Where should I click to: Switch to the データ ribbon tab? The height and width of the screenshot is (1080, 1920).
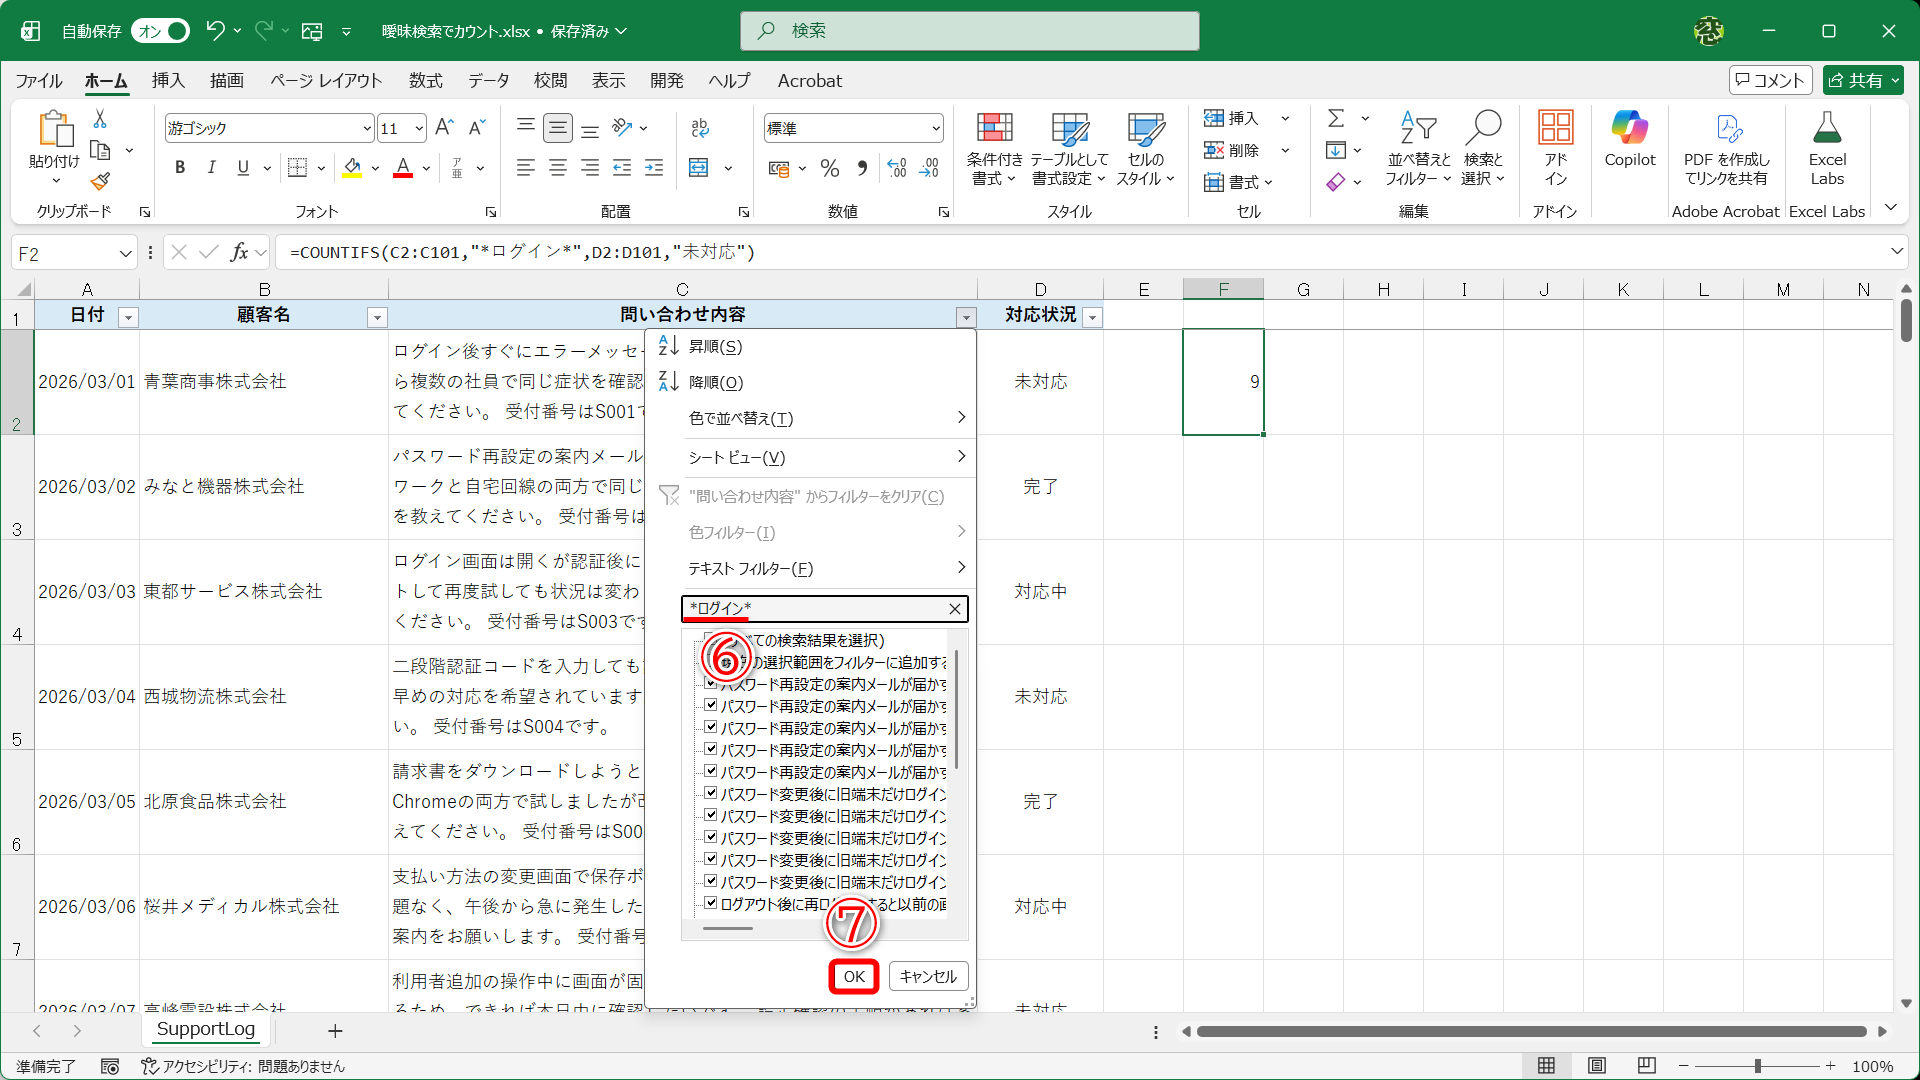point(488,81)
